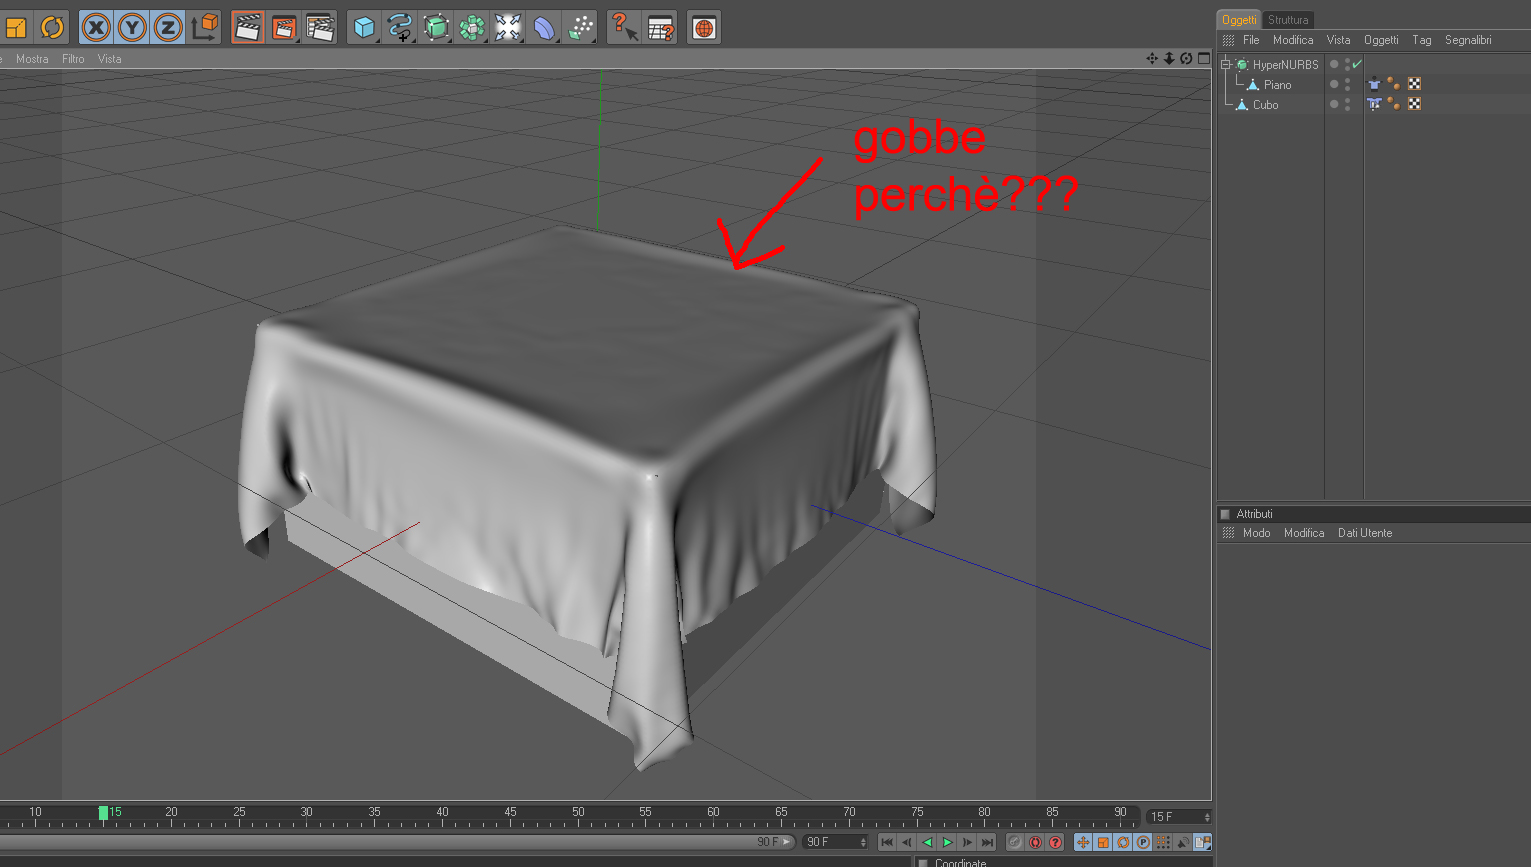Add a HyperNURBS generator object
1531x867 pixels.
coord(436,27)
